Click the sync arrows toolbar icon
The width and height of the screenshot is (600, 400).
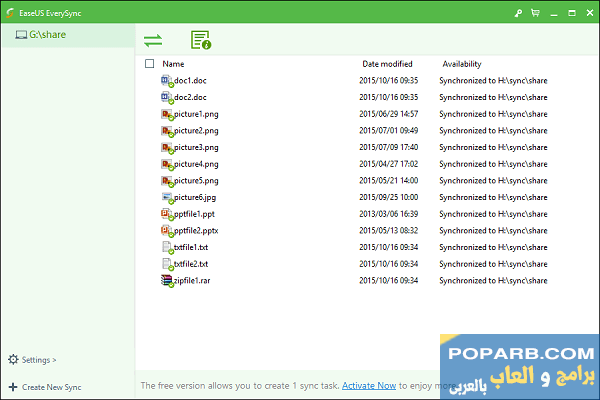[153, 40]
